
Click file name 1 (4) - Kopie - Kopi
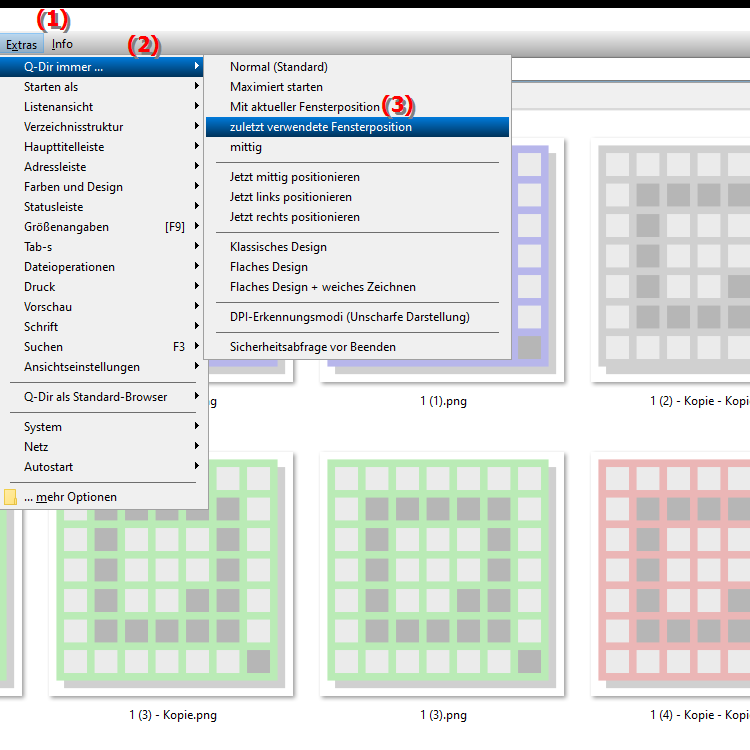point(700,715)
